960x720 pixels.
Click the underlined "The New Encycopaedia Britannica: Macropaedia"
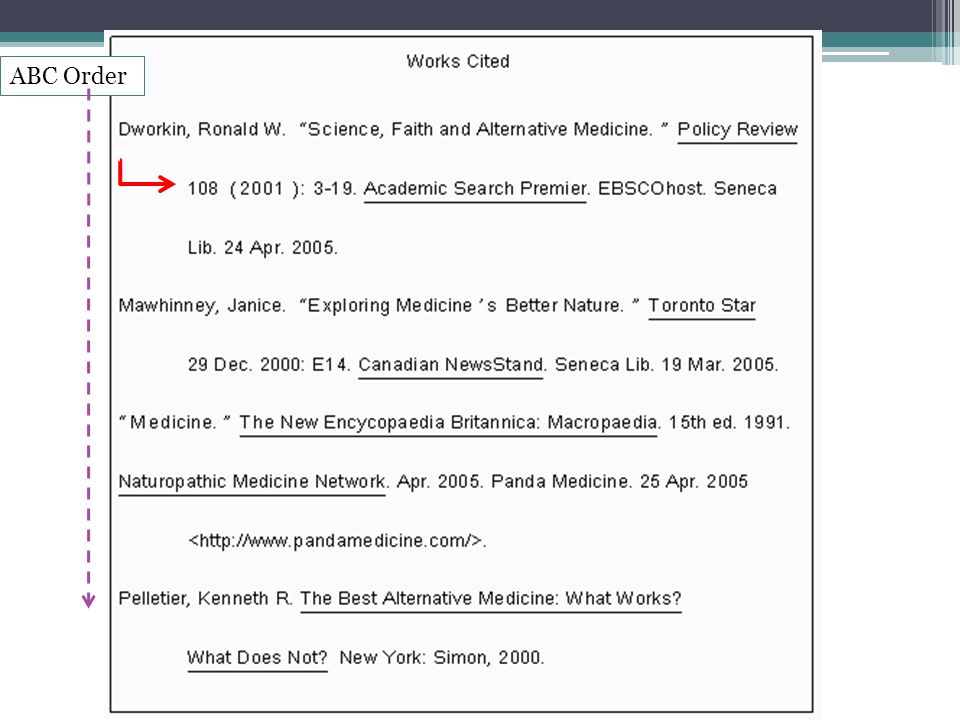(x=448, y=423)
